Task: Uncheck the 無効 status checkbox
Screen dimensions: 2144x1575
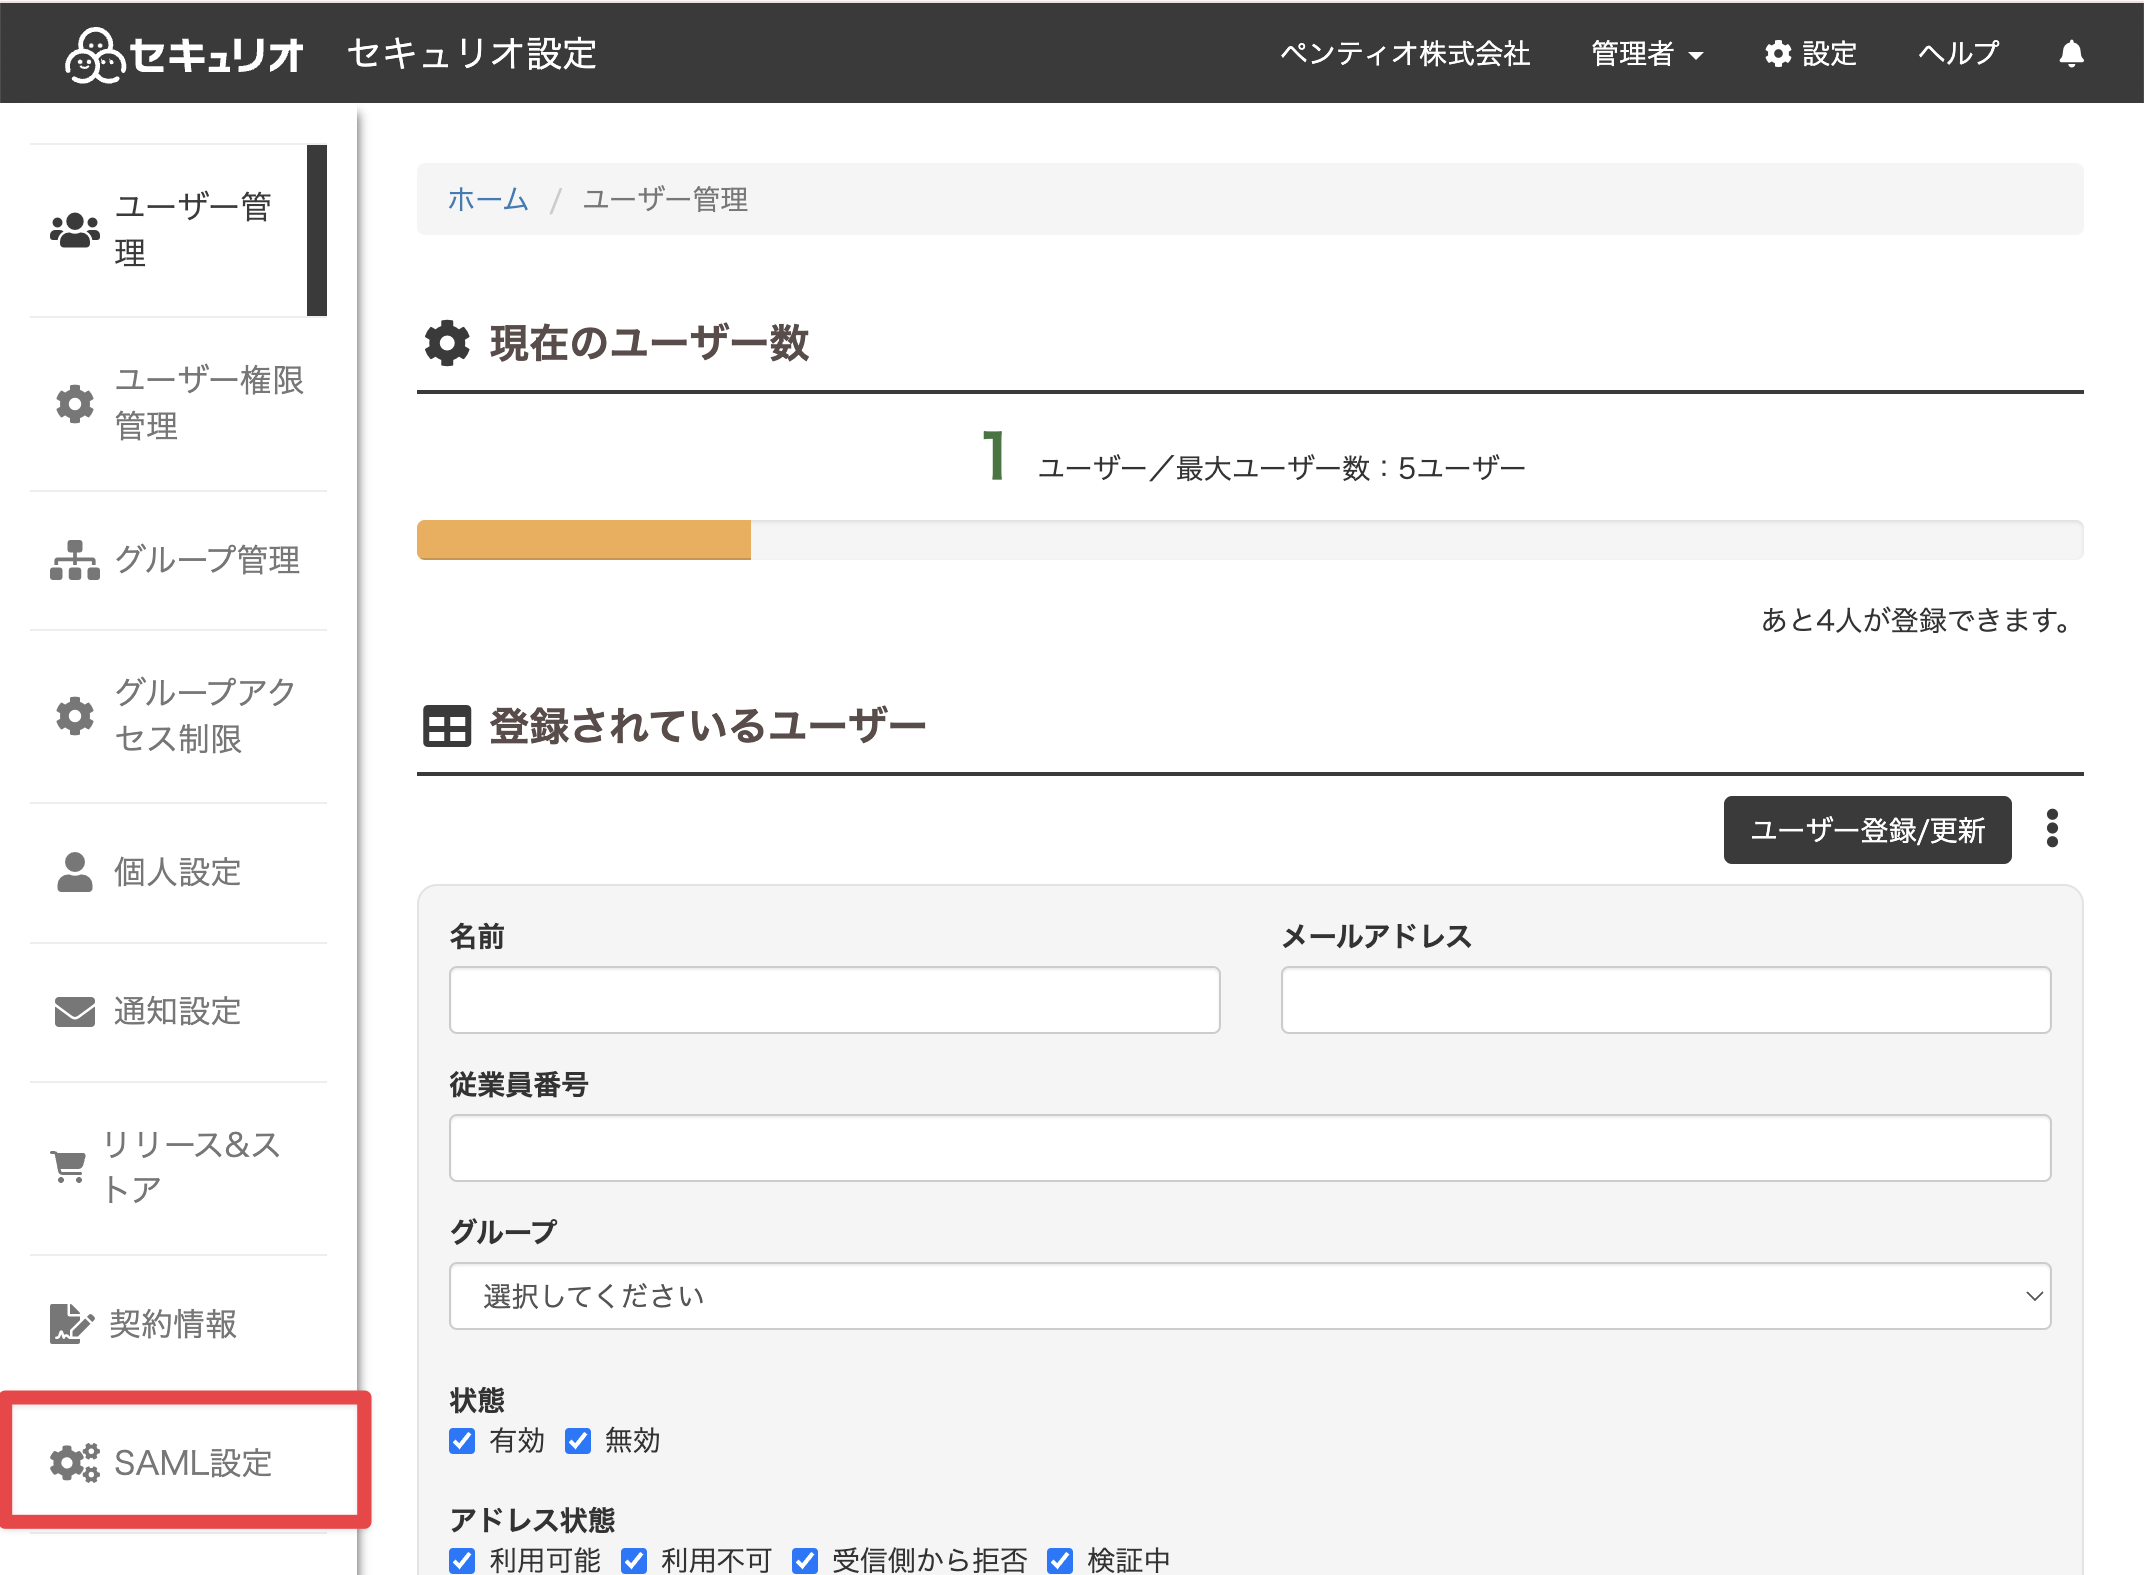Action: (x=578, y=1441)
